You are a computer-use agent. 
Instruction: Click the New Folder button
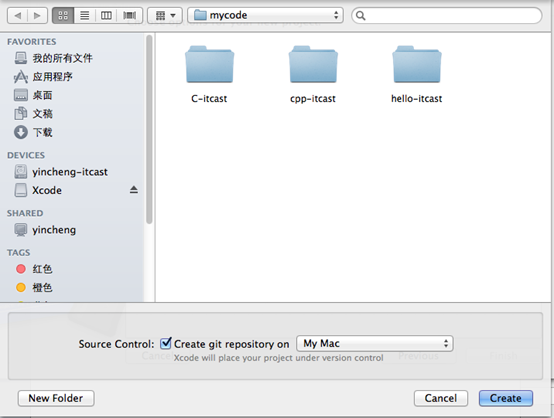pyautogui.click(x=56, y=398)
